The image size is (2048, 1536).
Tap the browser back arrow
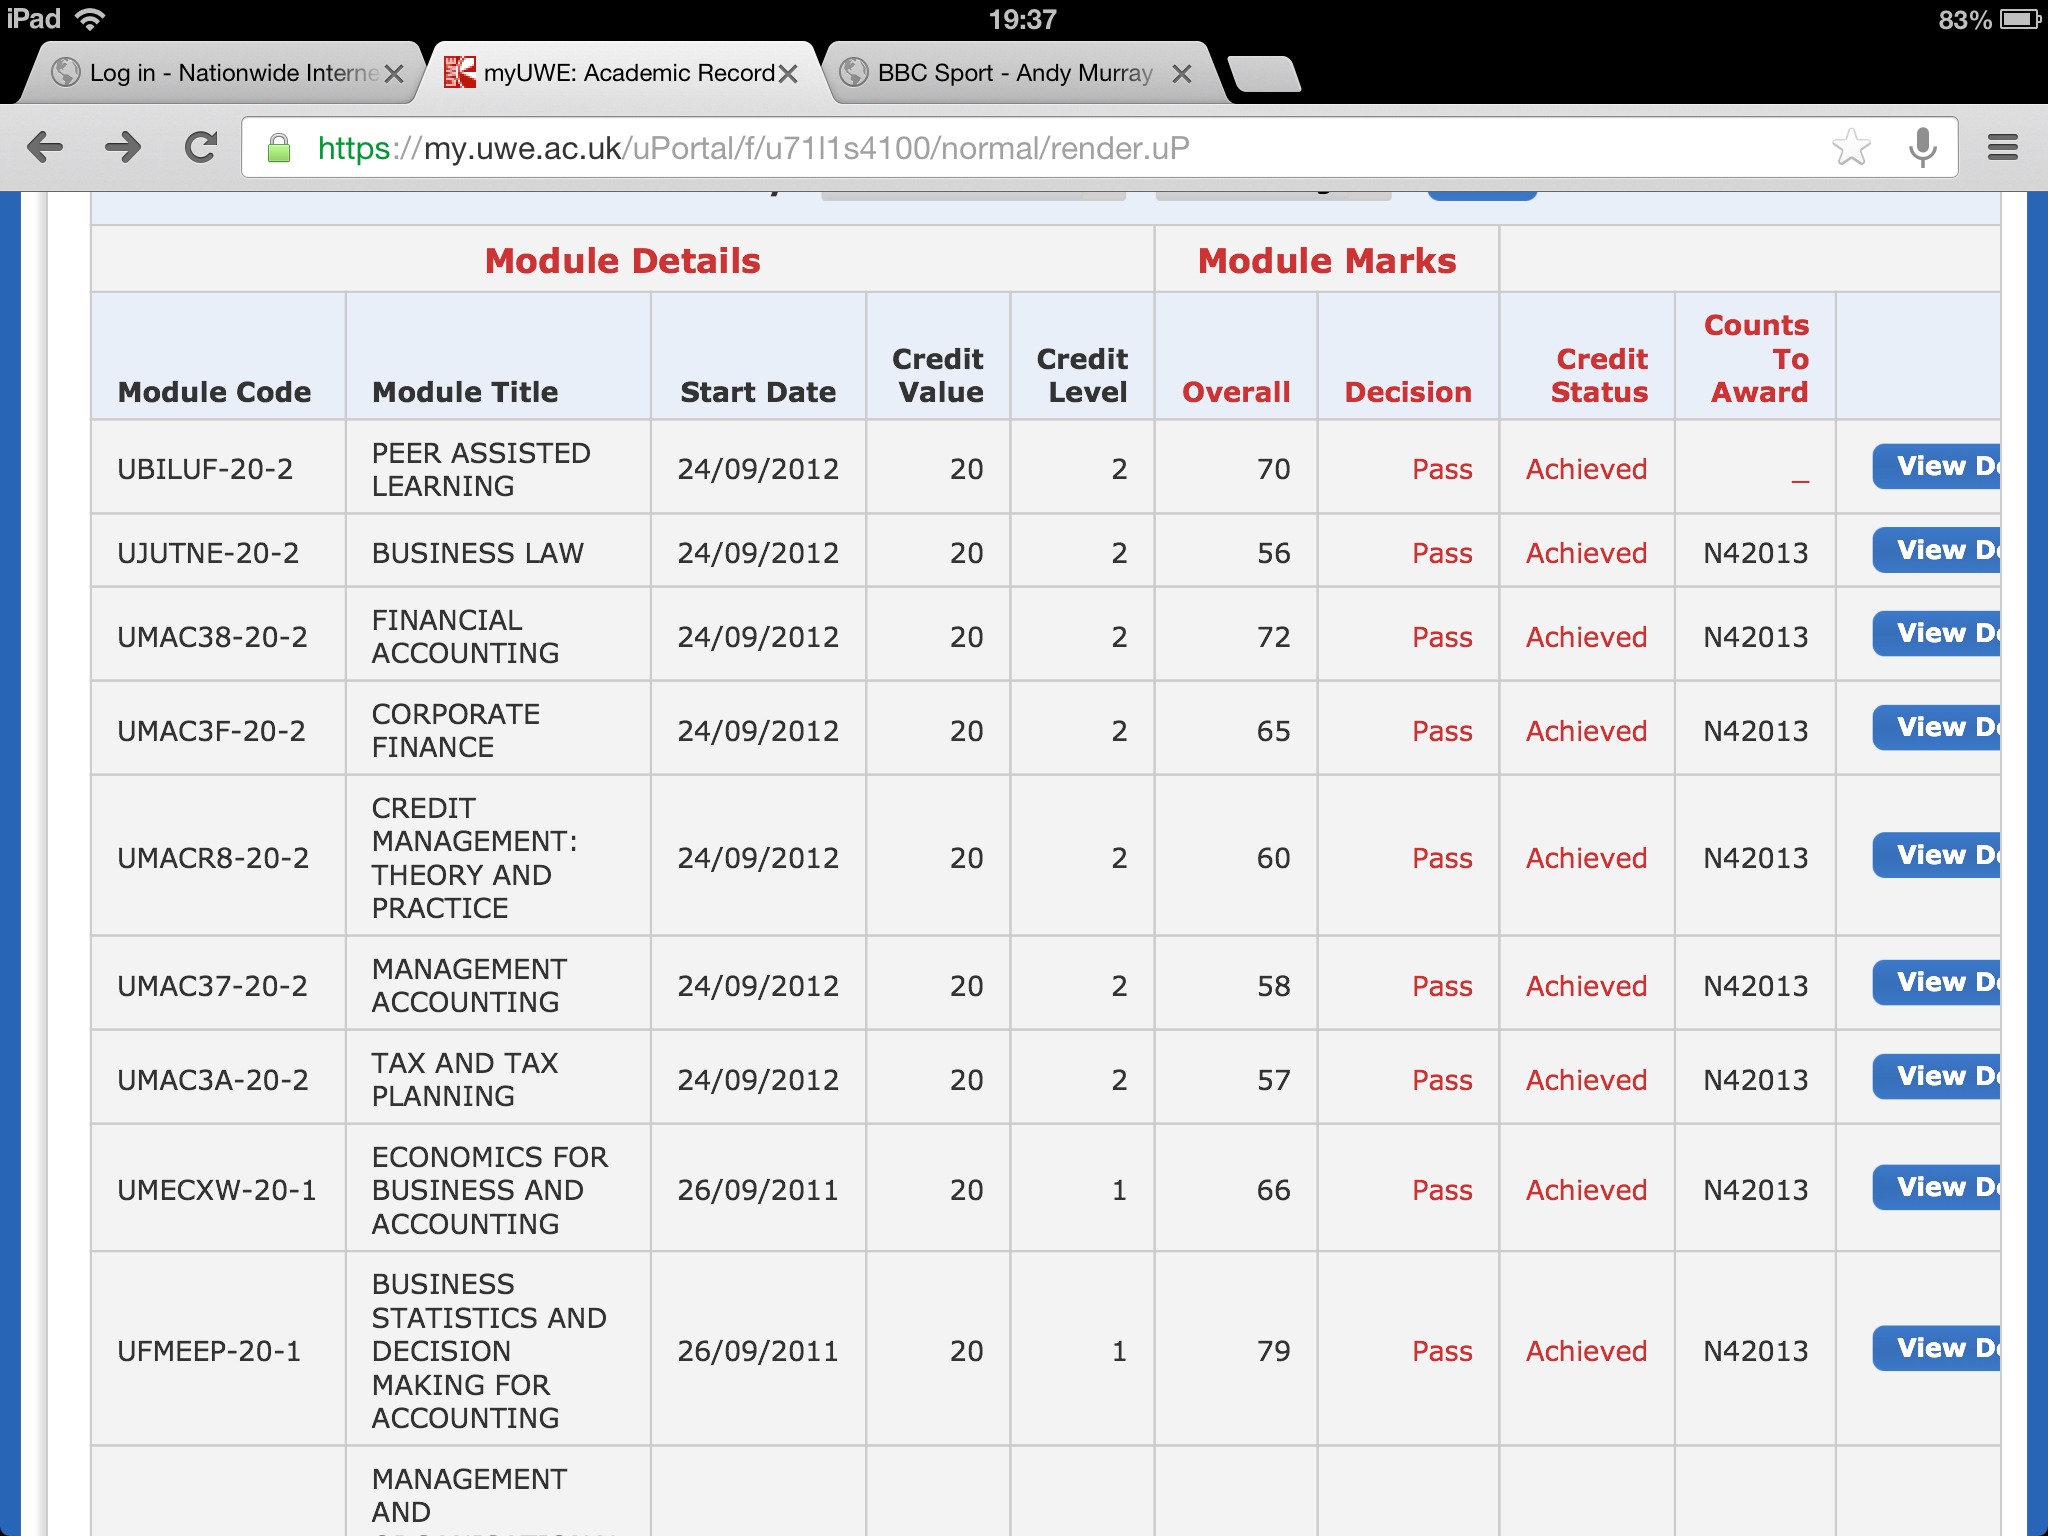coord(45,148)
